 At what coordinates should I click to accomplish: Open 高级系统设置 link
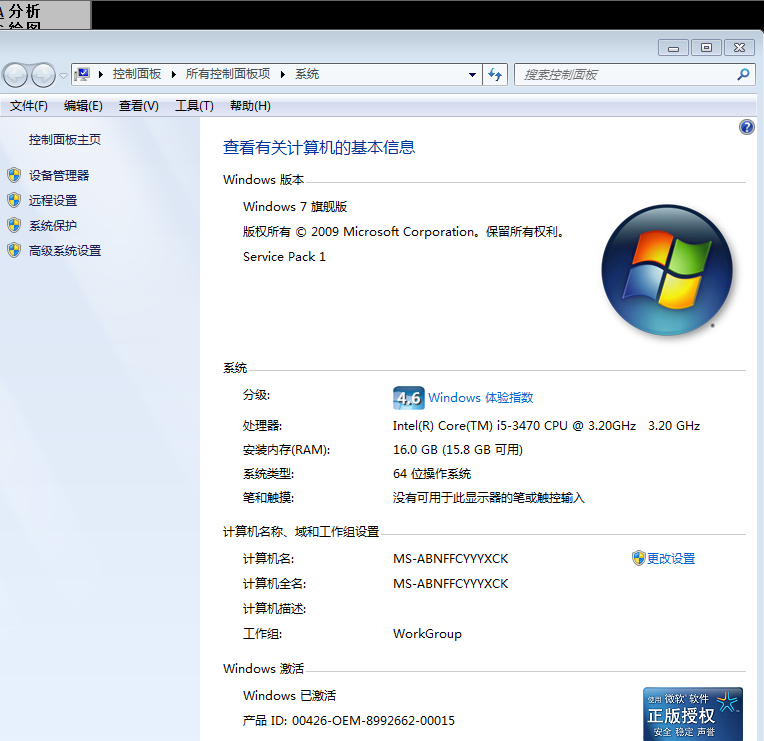point(65,250)
